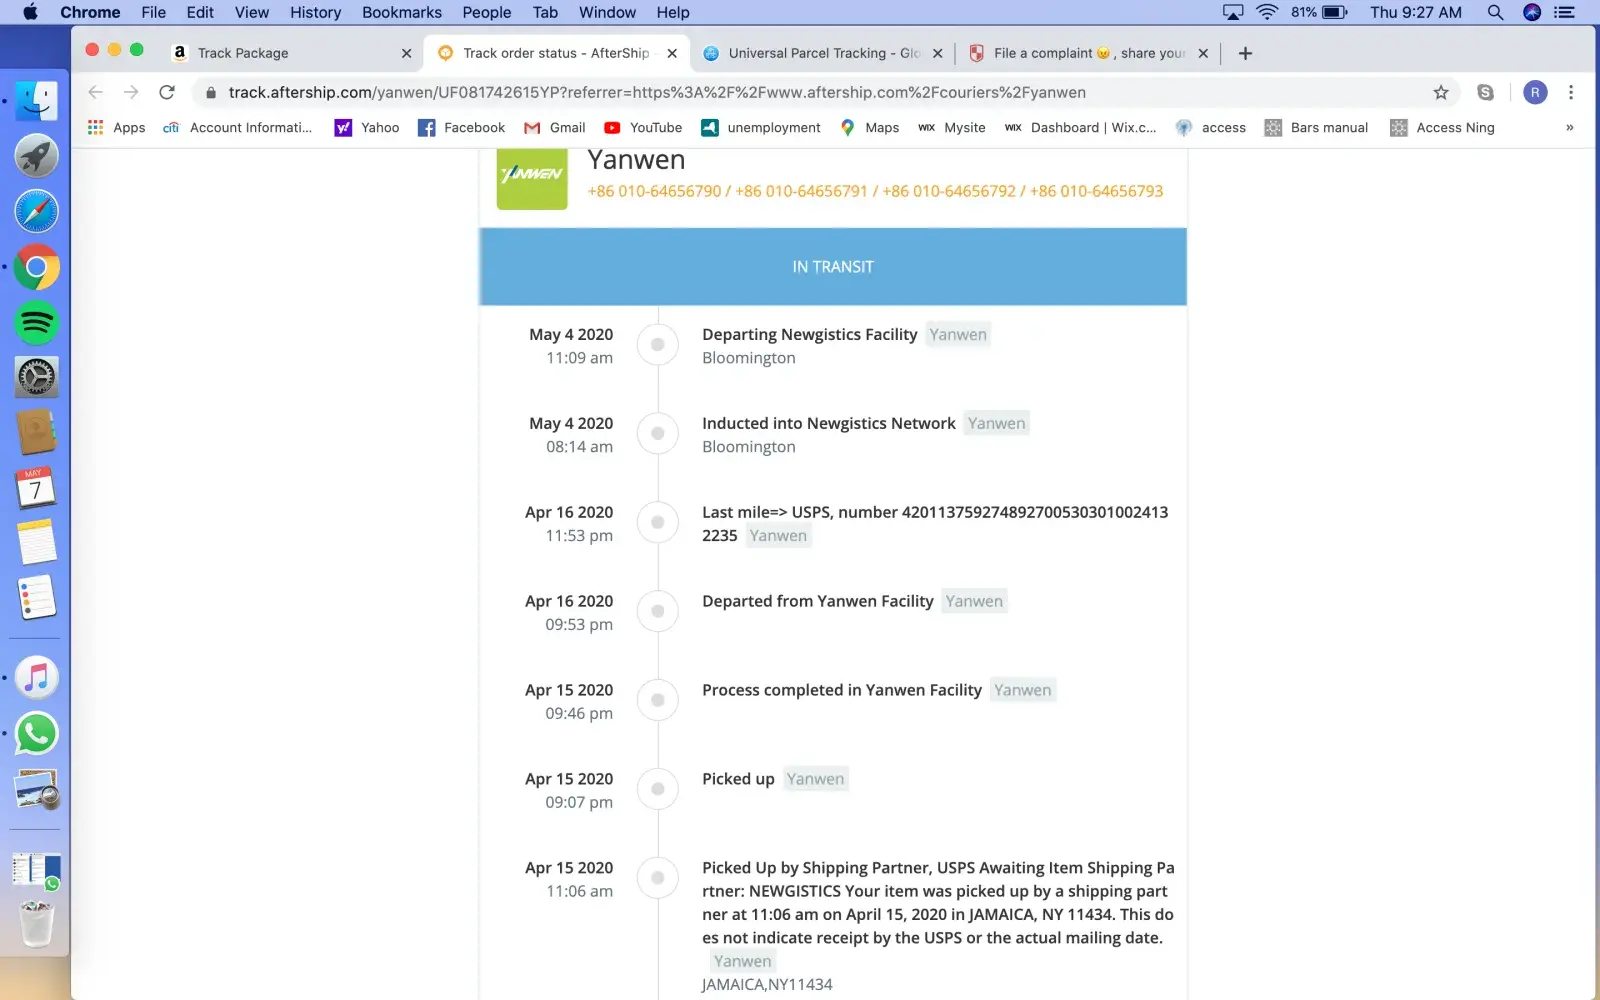Click the timeline dot for May 4 11:09 am
The image size is (1600, 1000).
pos(658,345)
